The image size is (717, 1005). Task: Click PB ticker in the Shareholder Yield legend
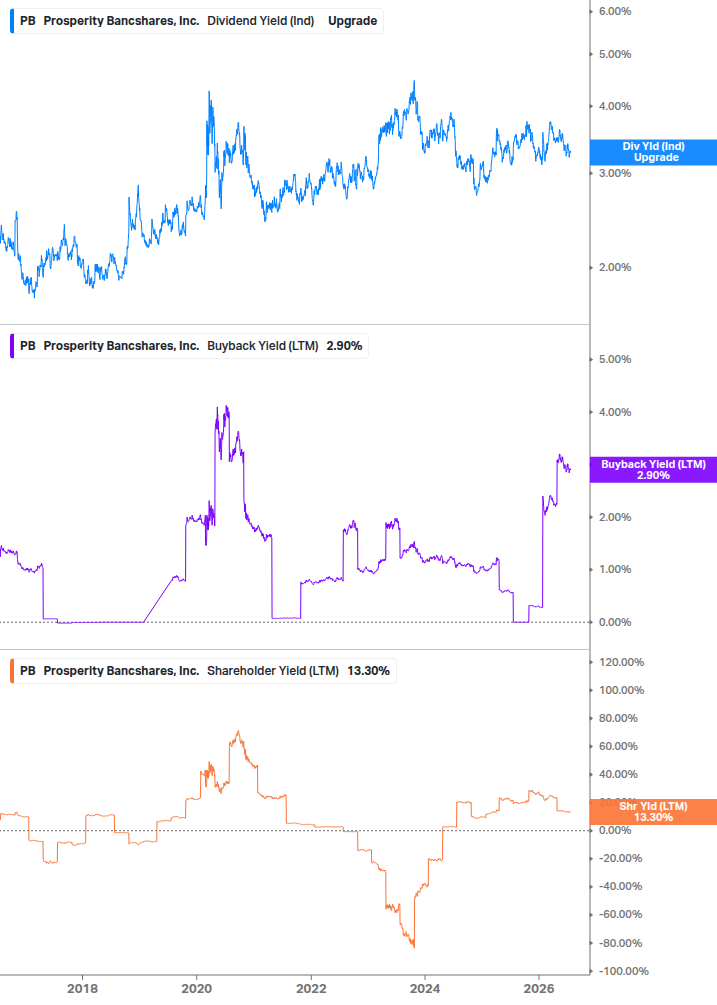coord(28,671)
